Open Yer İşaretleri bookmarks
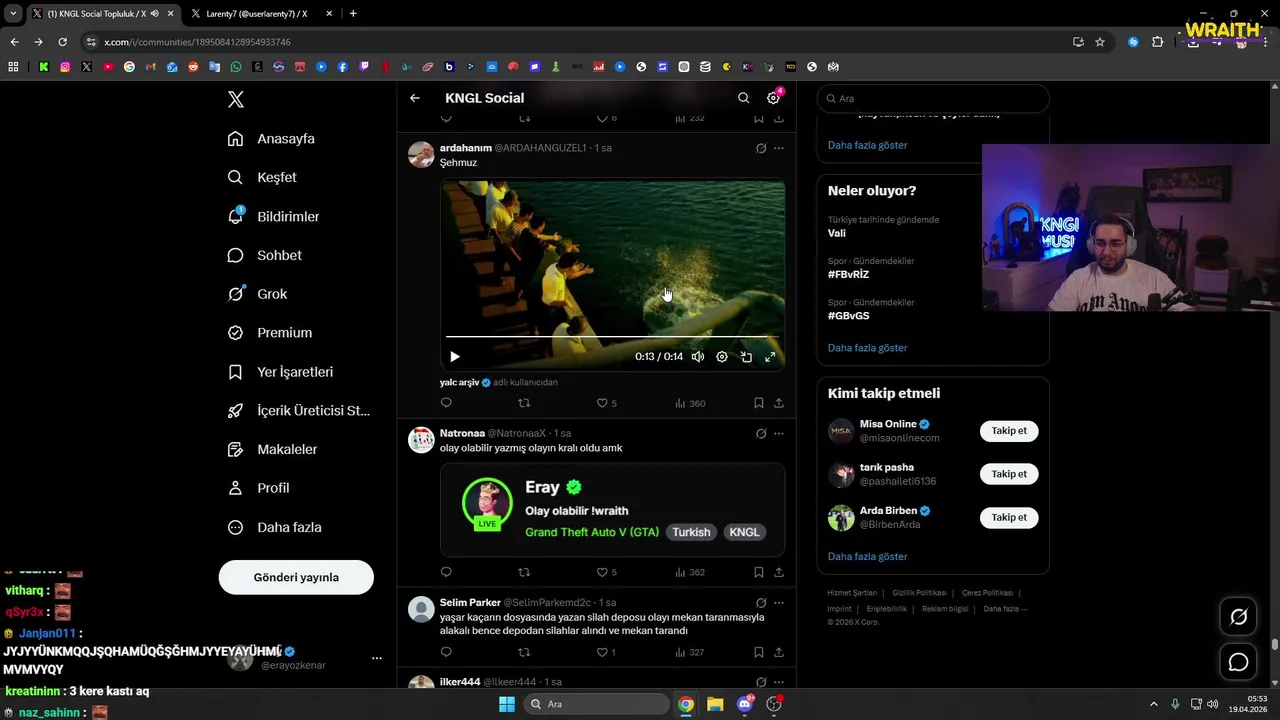1280x720 pixels. click(x=280, y=372)
